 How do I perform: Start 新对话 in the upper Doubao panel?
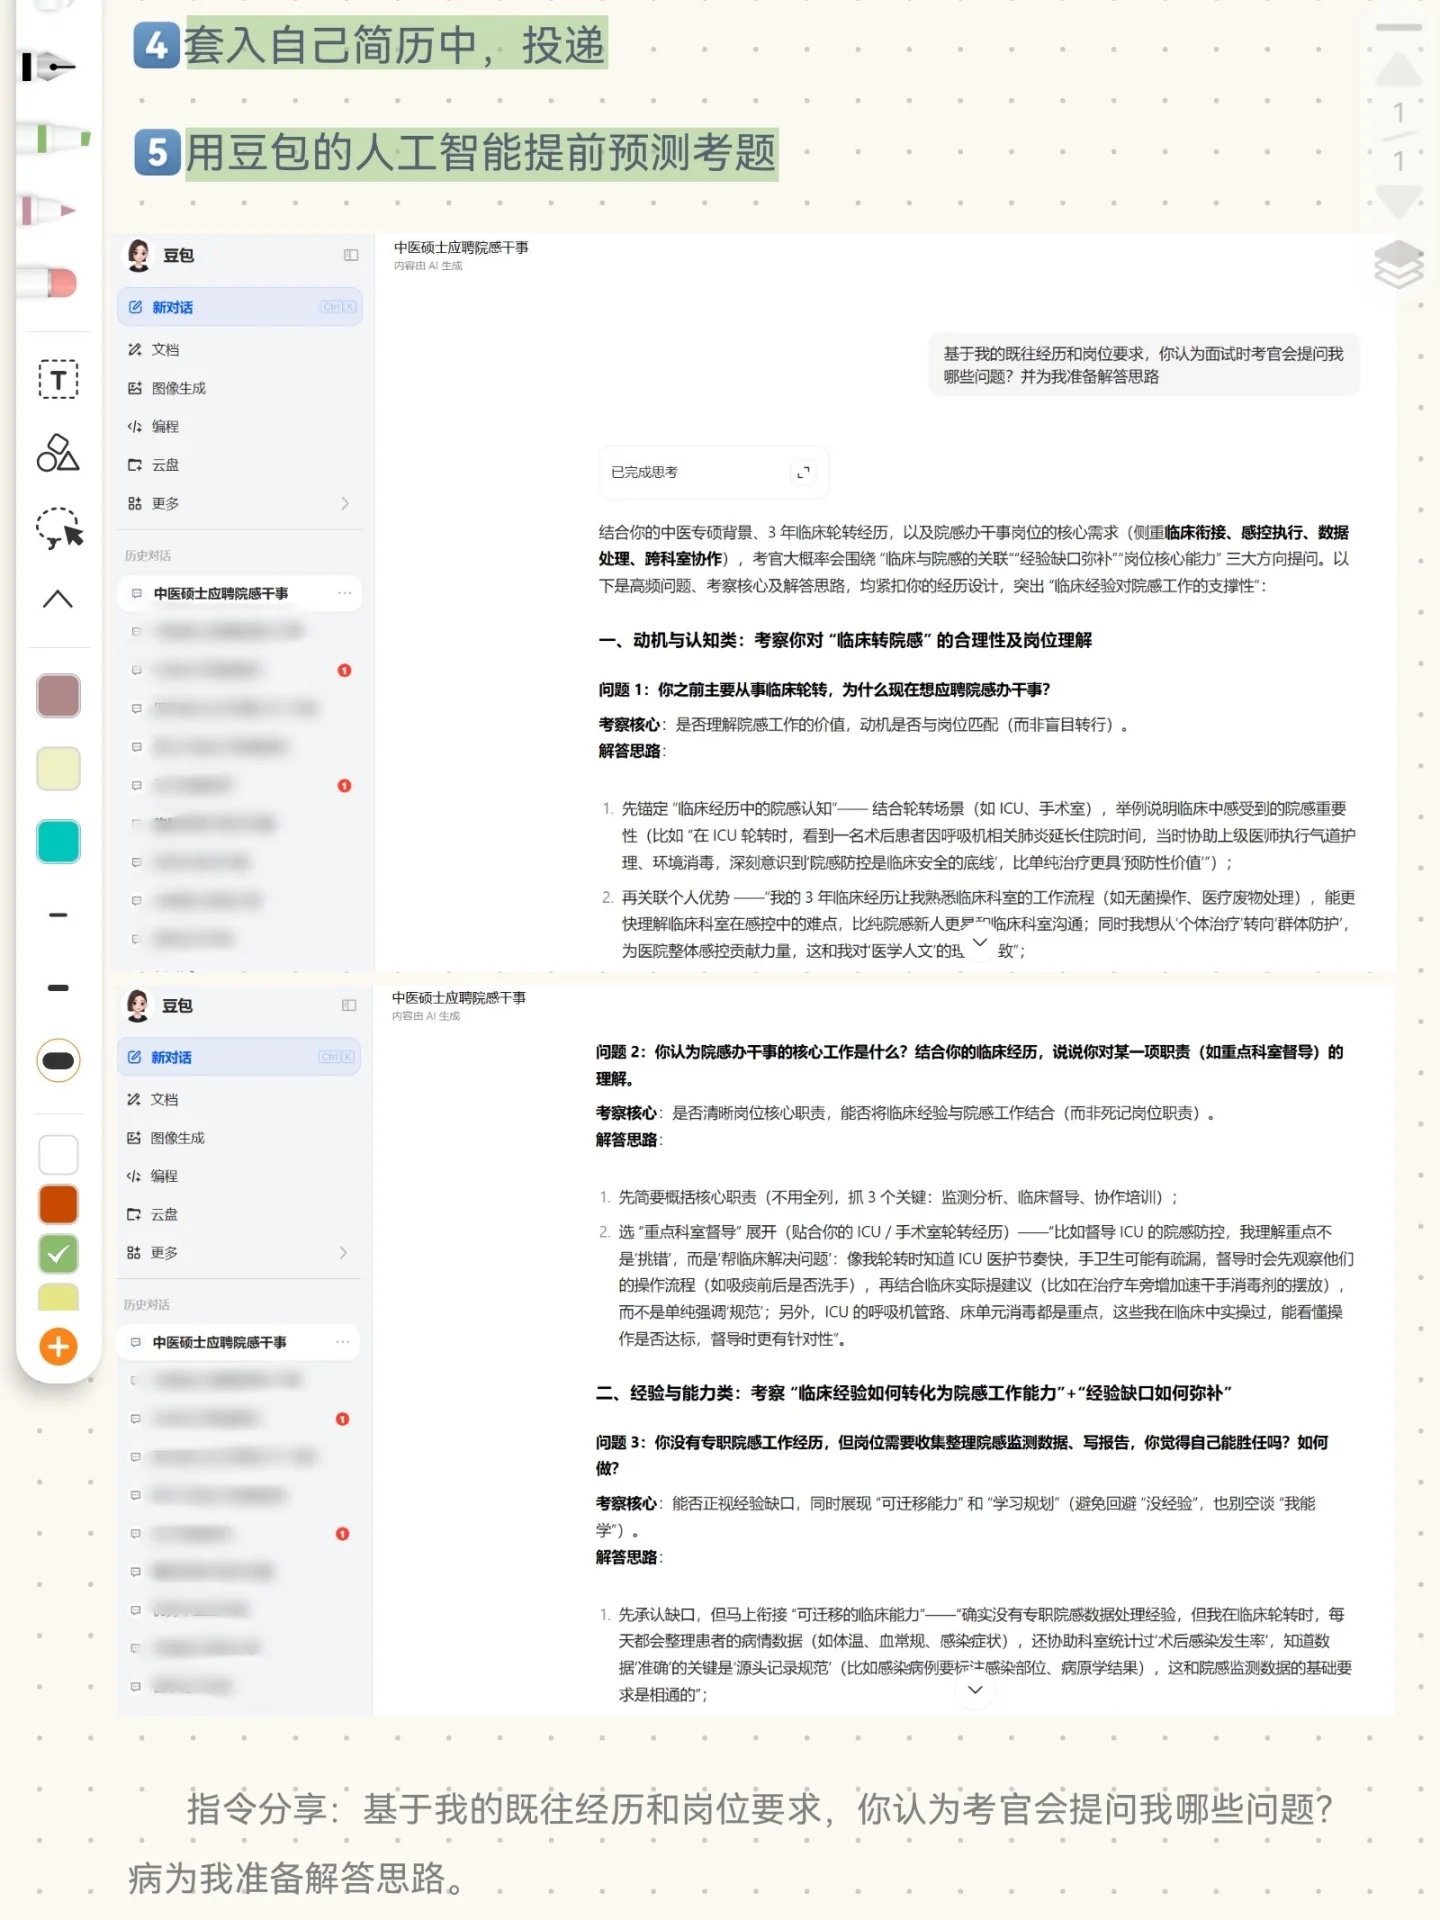pyautogui.click(x=240, y=307)
